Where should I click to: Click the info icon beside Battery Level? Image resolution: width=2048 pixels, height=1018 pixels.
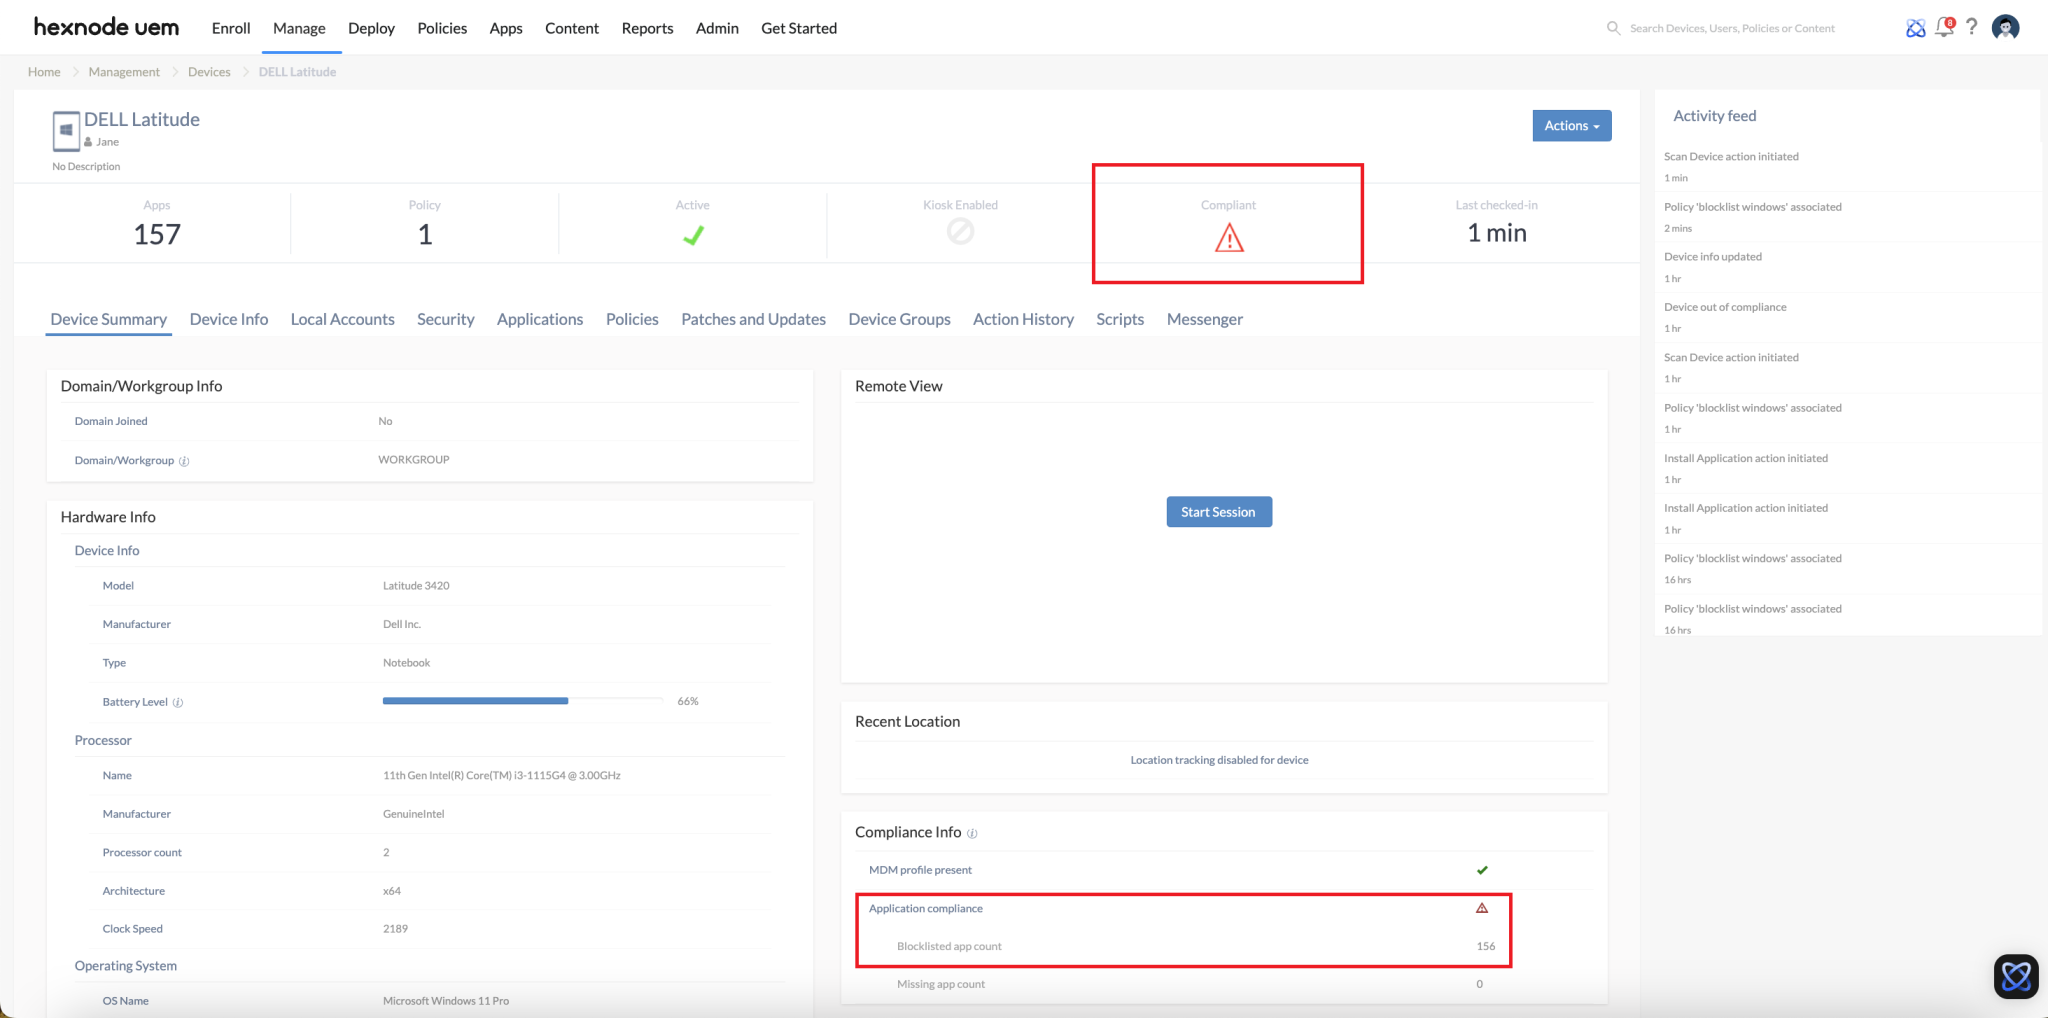tap(178, 701)
